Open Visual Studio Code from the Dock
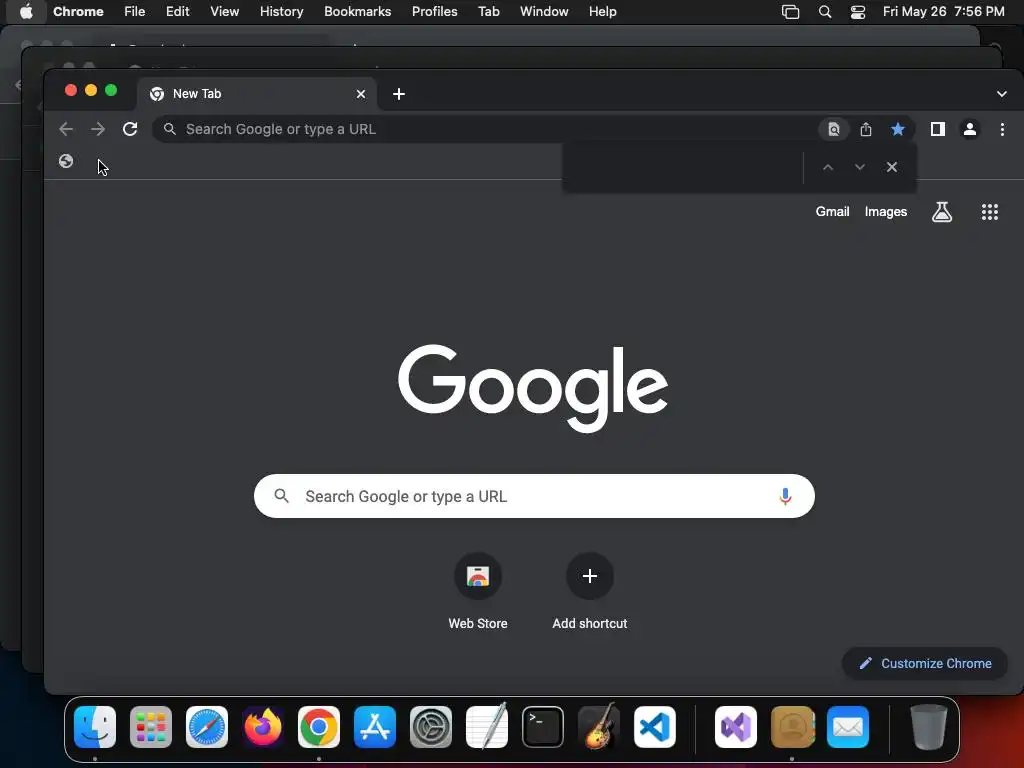1024x768 pixels. (x=654, y=727)
